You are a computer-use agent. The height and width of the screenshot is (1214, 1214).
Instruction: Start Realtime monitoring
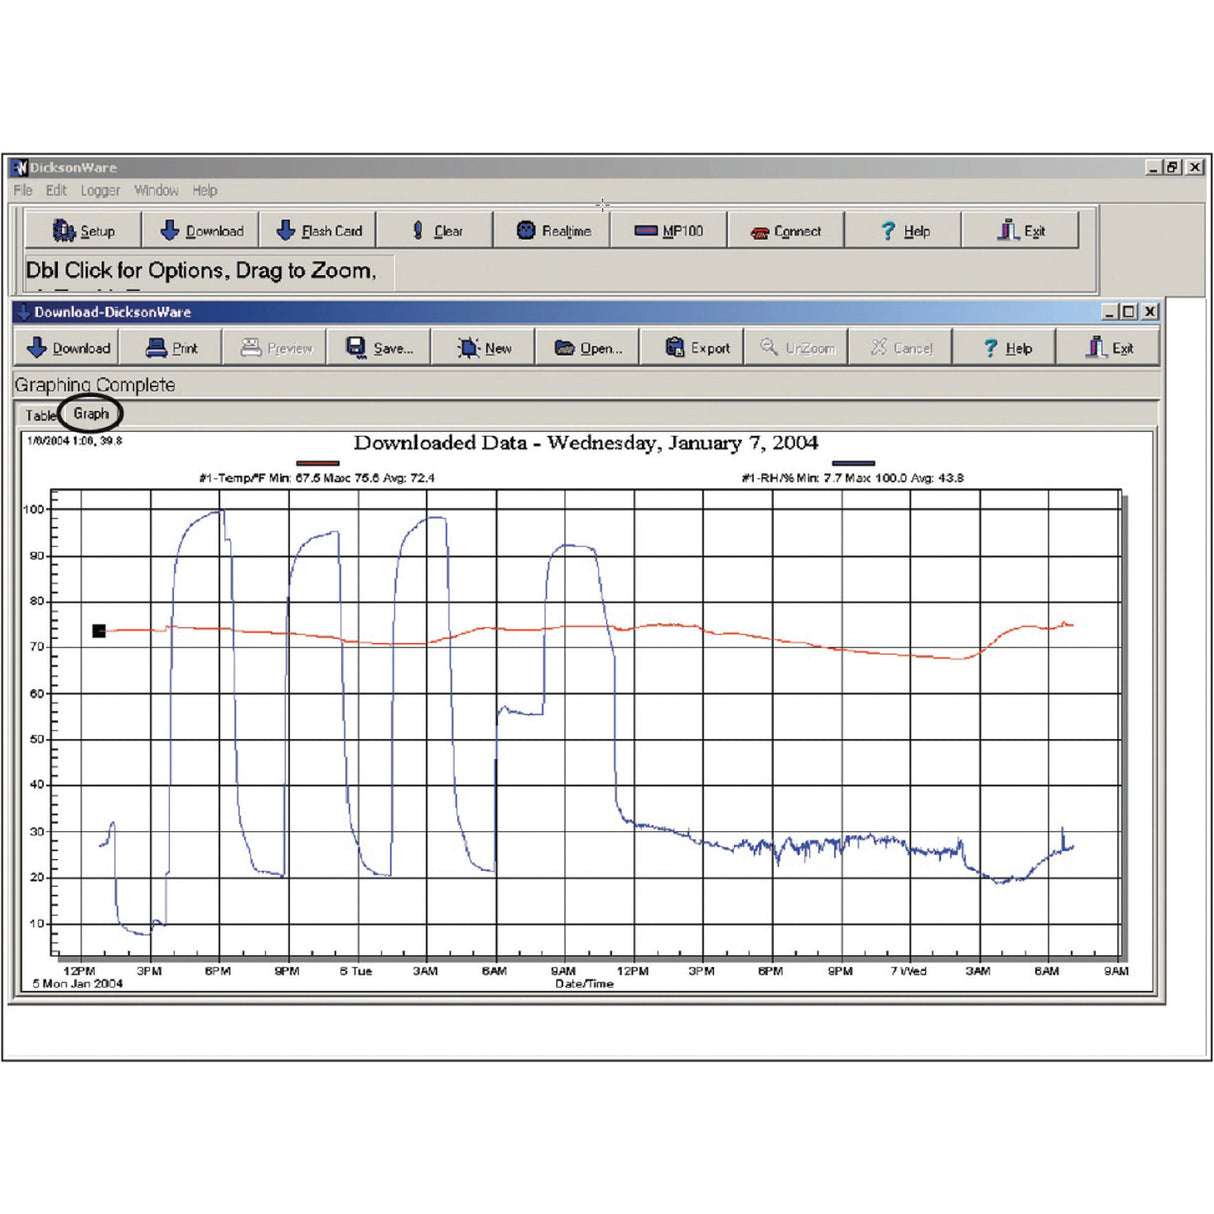pos(553,229)
